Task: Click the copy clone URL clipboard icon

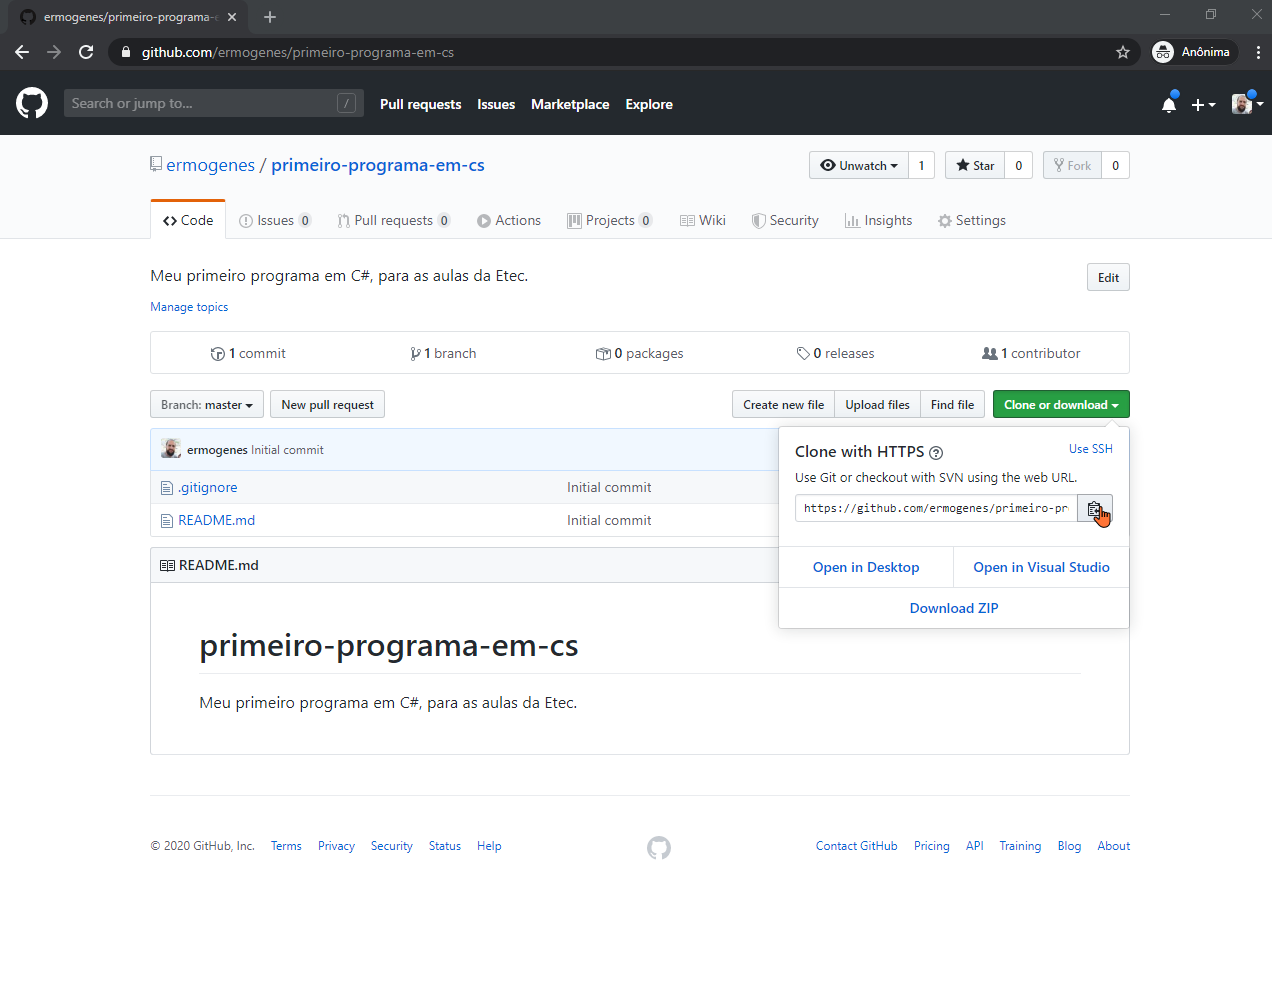Action: click(x=1095, y=509)
